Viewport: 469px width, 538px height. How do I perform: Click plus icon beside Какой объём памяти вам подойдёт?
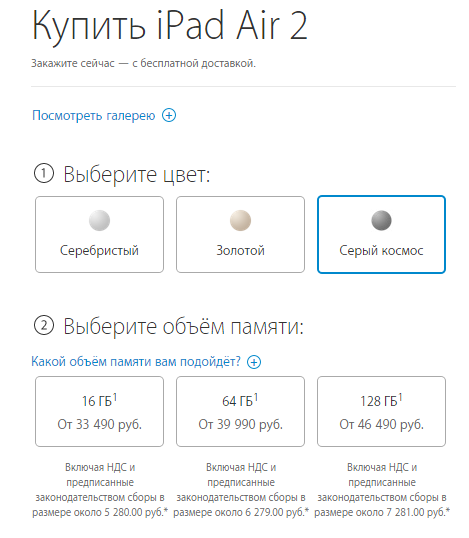point(254,362)
